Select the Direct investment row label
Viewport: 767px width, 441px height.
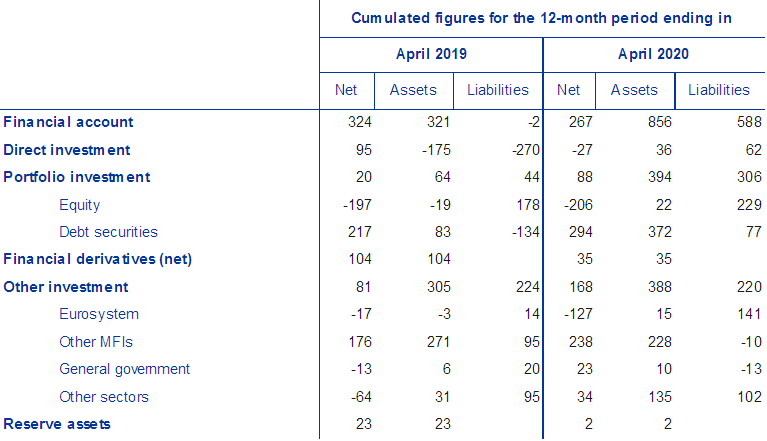67,150
